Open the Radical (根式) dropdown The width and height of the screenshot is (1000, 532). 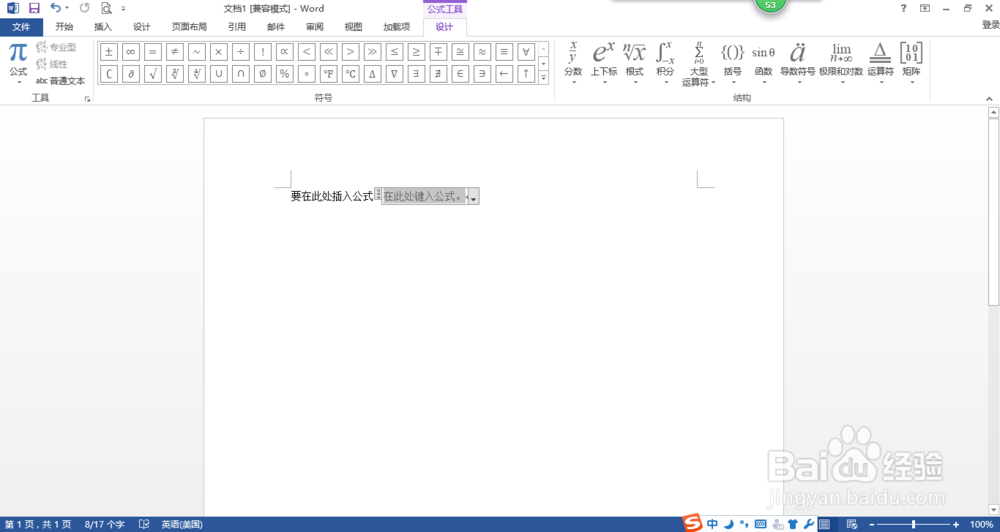[635, 63]
